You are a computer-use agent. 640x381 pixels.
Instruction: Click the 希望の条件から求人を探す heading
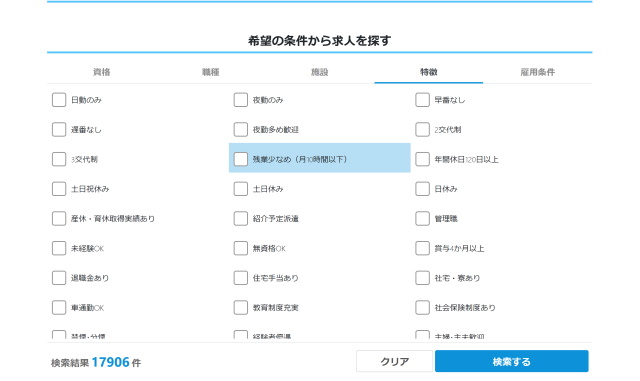pyautogui.click(x=320, y=41)
